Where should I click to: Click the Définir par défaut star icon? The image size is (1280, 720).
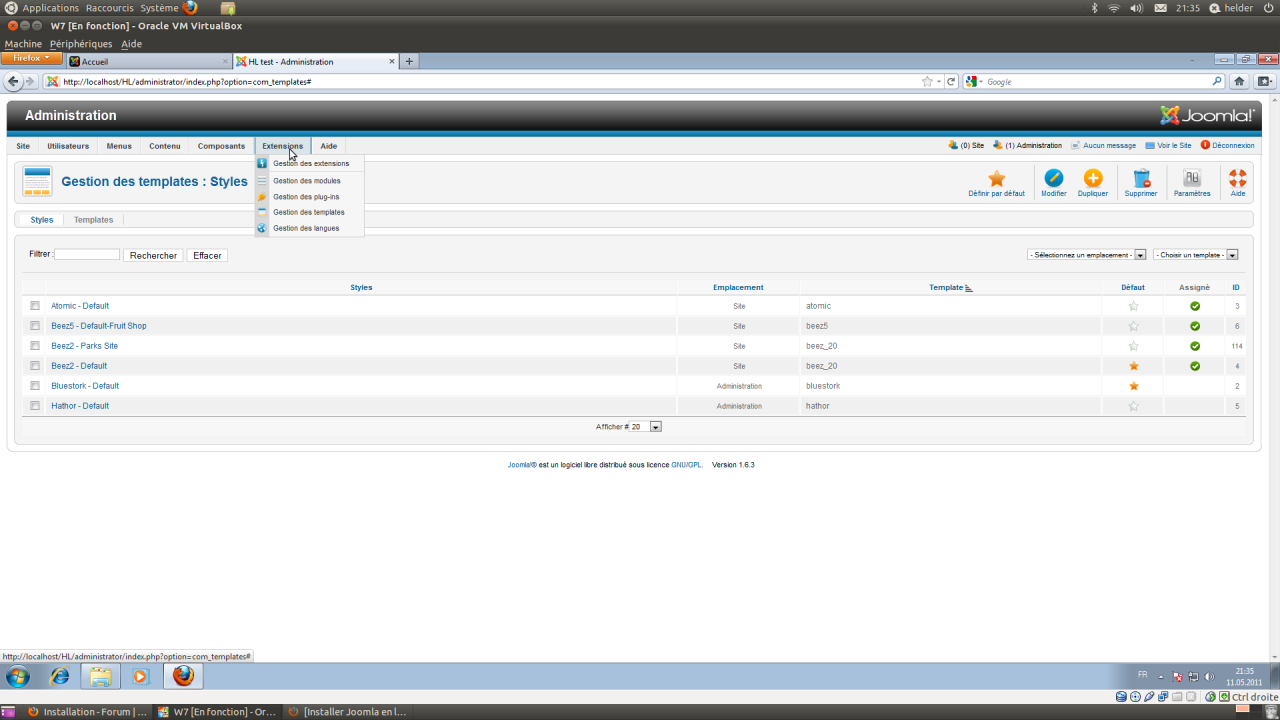(x=996, y=179)
